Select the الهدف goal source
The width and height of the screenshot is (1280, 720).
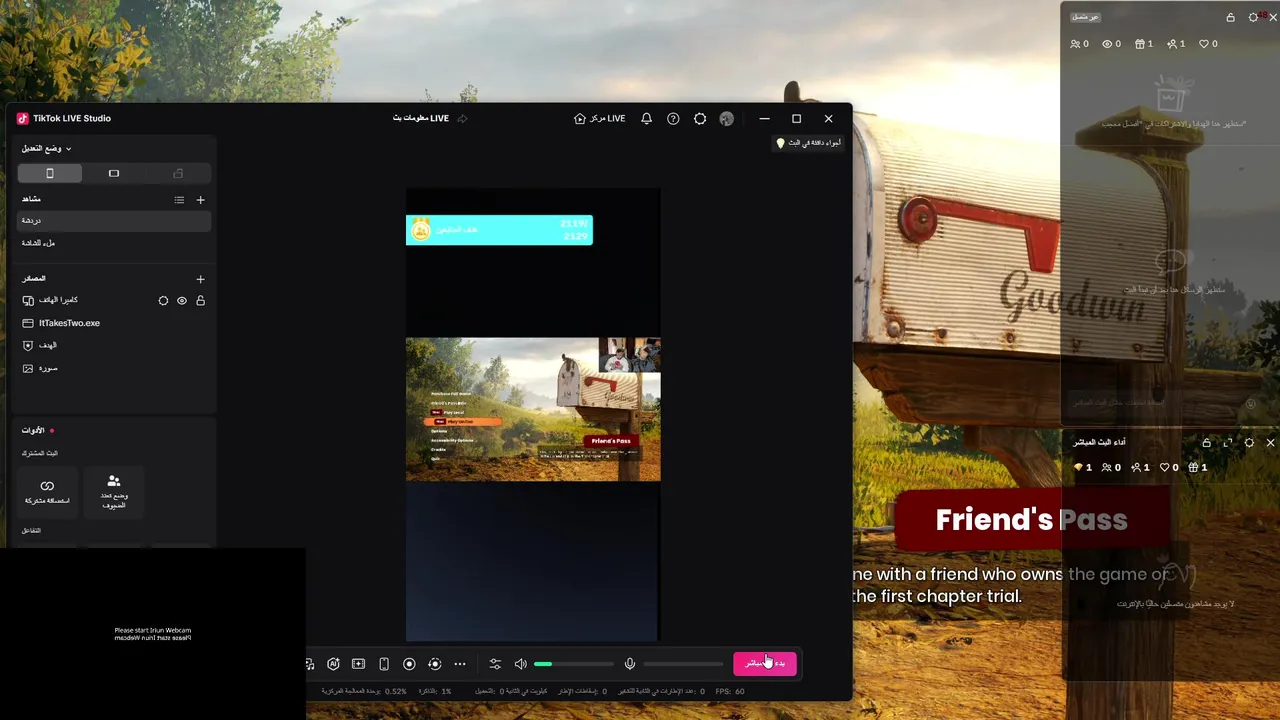coord(114,345)
